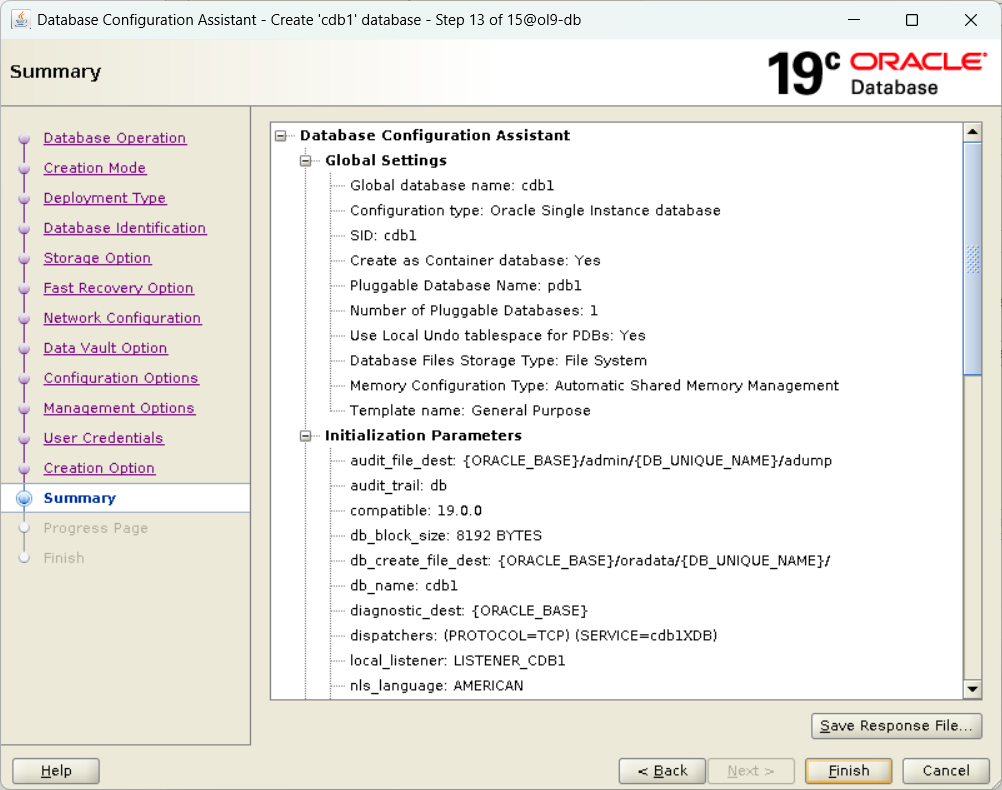Go to the Database Operation step
This screenshot has height=790, width=1002.
(115, 138)
